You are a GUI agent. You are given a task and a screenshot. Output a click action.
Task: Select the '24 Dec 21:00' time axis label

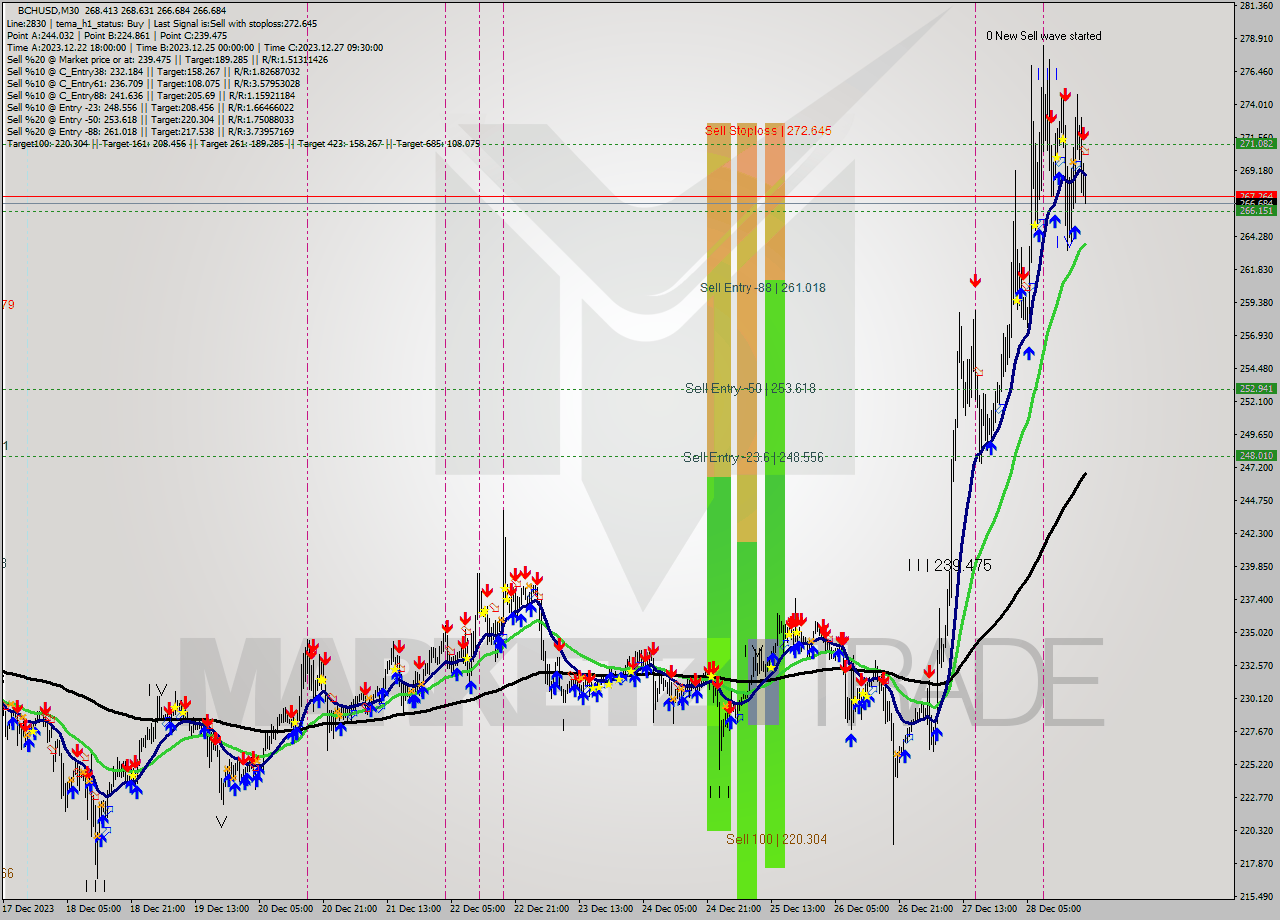pos(734,910)
